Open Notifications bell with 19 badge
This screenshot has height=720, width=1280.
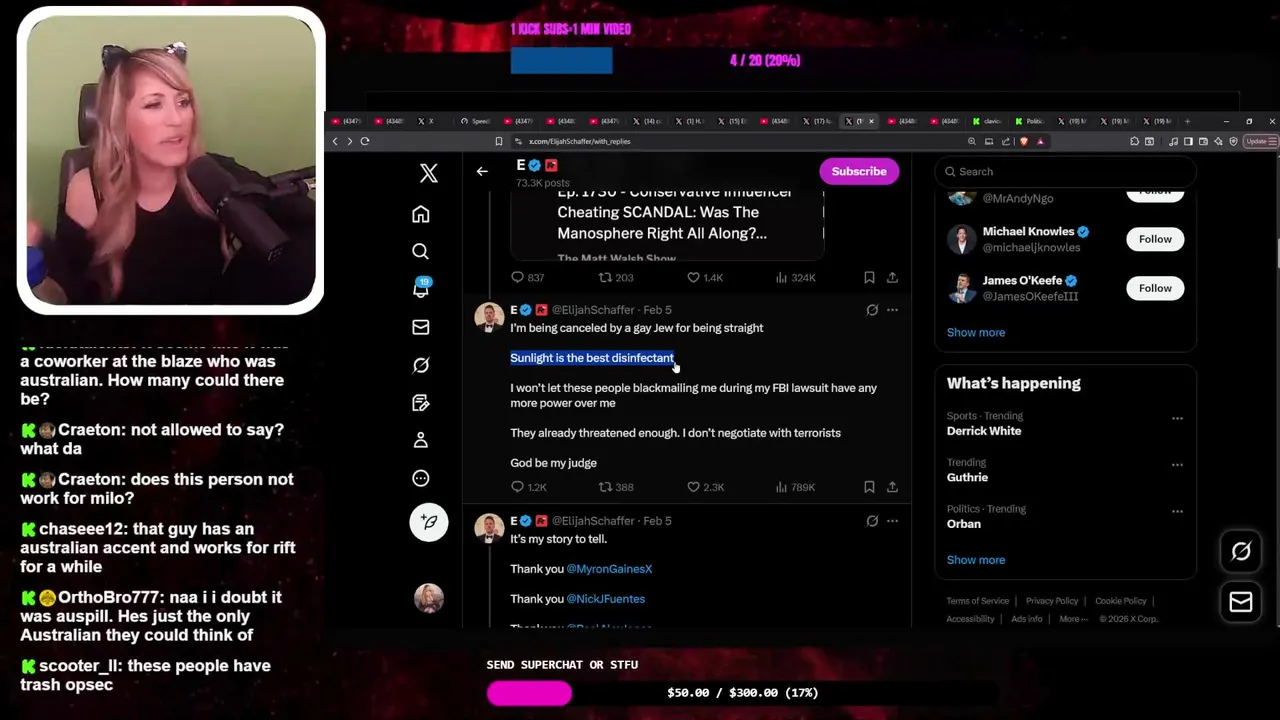point(421,288)
